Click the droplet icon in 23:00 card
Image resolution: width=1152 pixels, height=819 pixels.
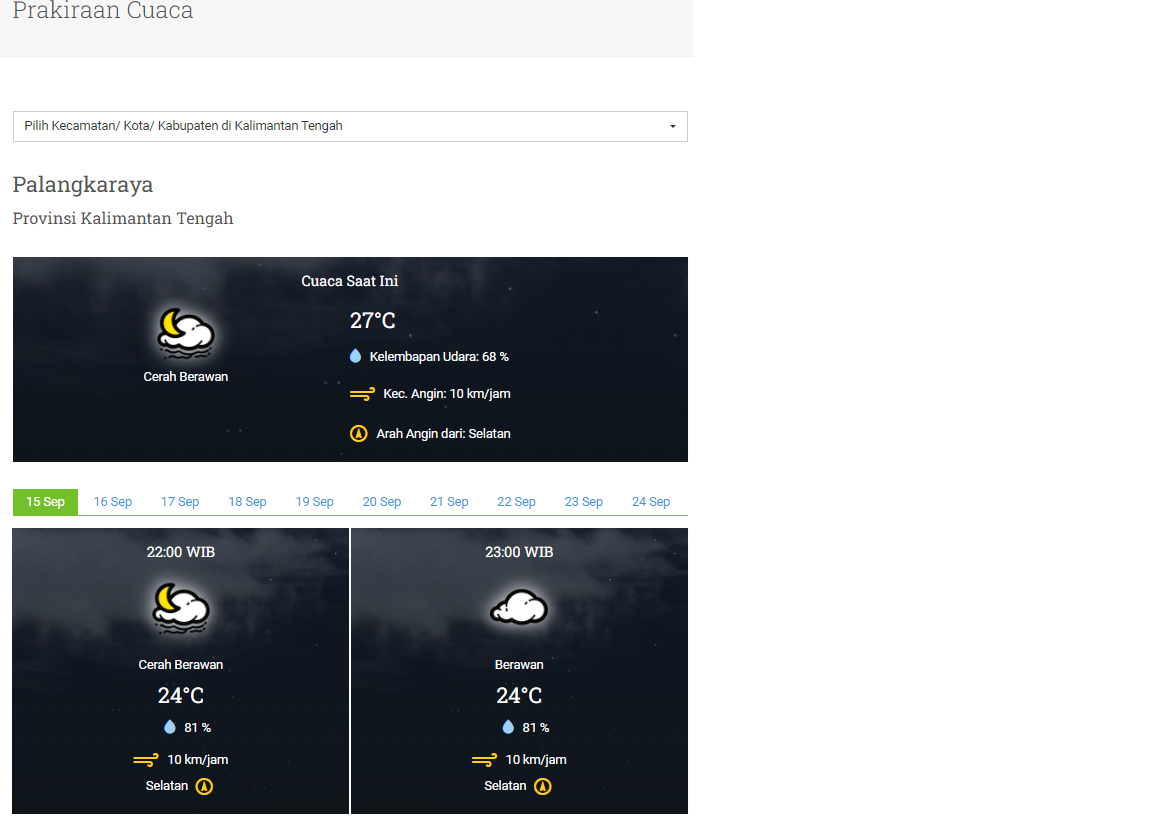tap(508, 727)
